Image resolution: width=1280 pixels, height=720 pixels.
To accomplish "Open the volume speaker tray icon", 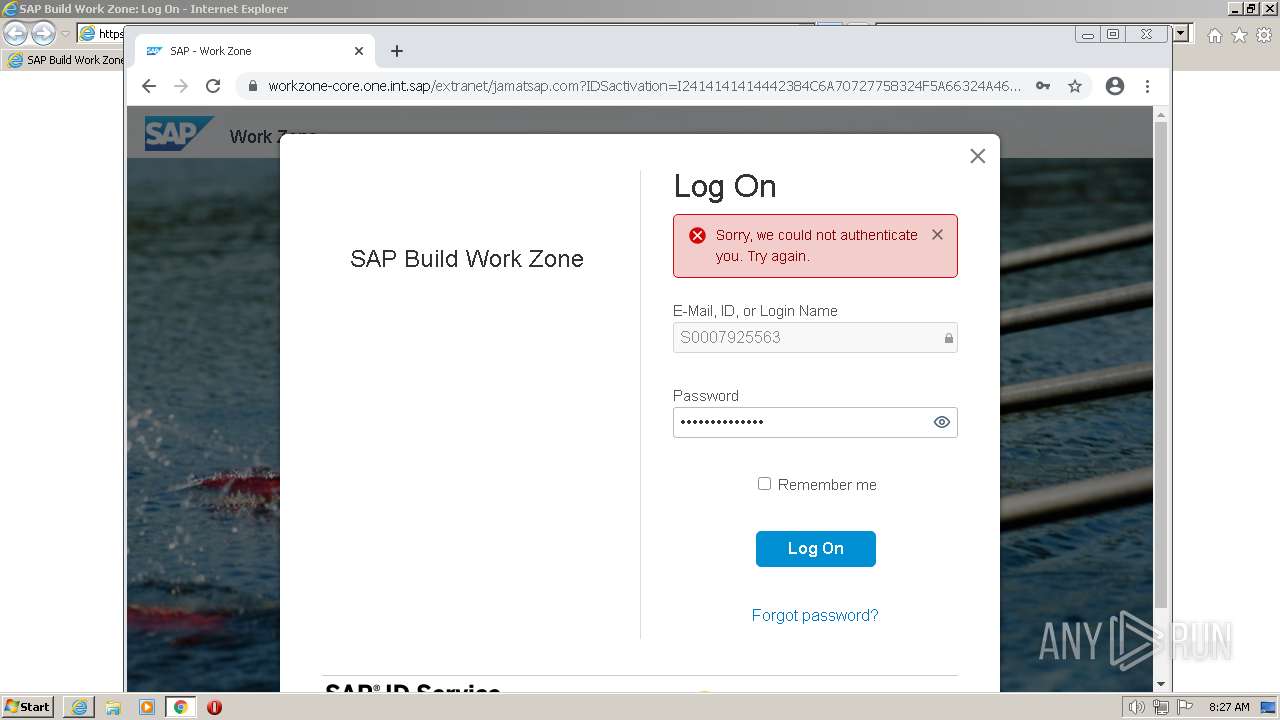I will (1137, 707).
